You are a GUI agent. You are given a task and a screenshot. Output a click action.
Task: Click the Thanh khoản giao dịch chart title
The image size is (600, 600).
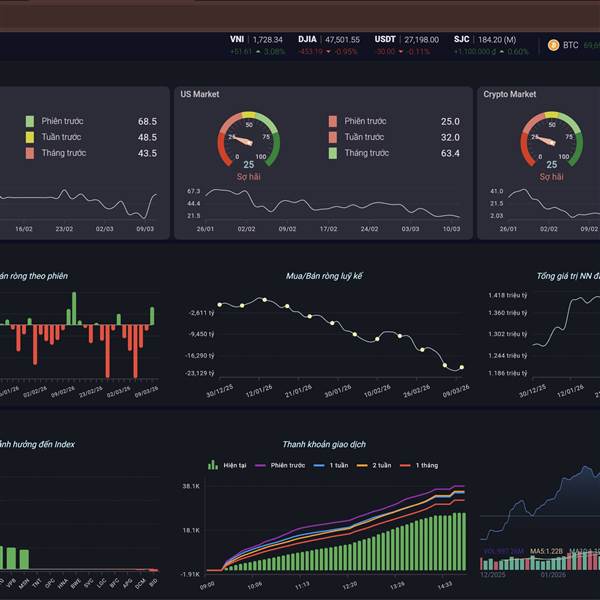(x=324, y=444)
